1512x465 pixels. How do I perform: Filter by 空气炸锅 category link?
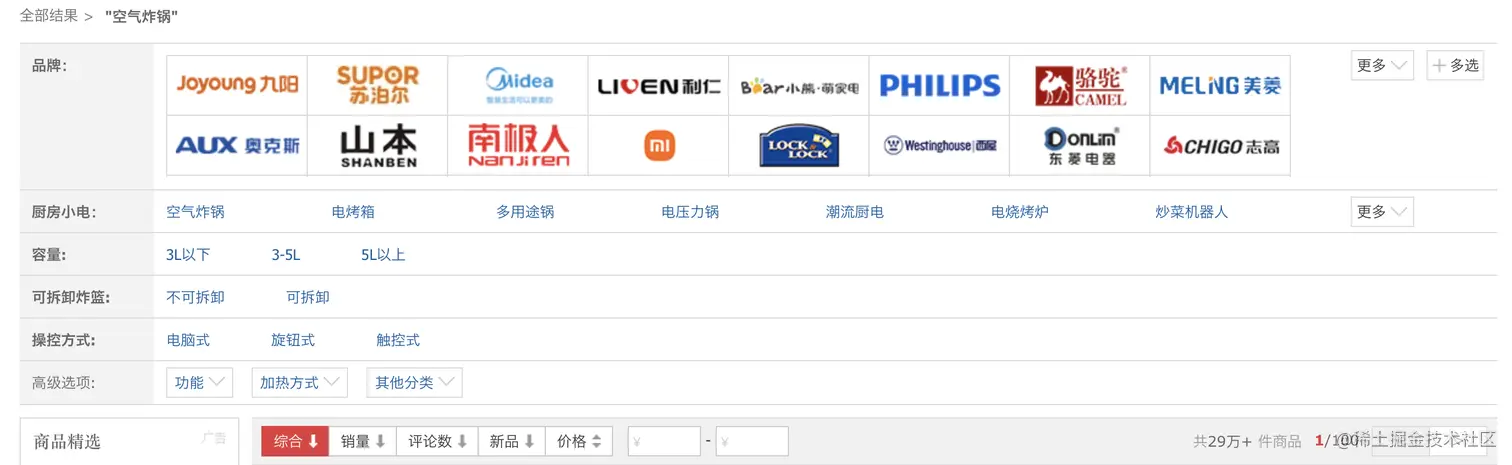coord(195,212)
